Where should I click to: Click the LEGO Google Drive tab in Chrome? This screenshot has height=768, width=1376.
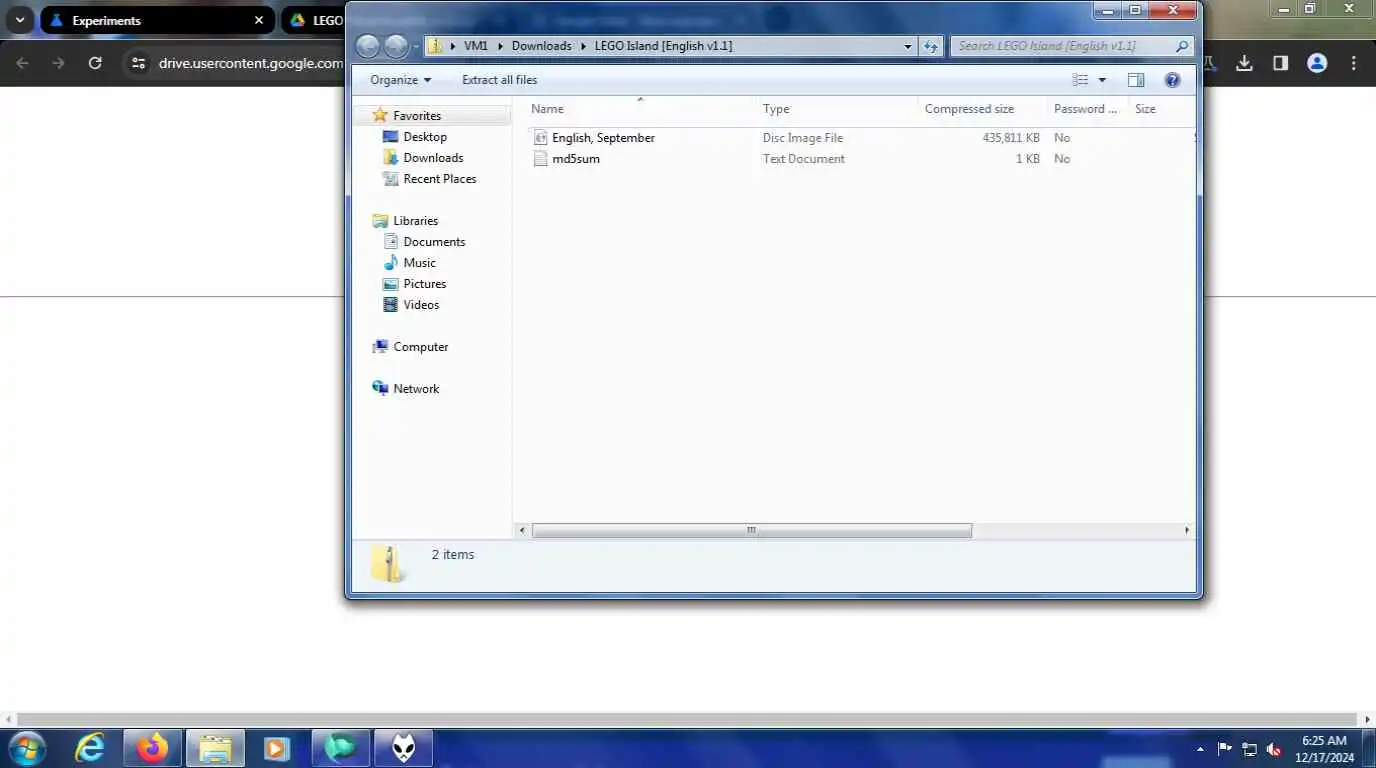tap(314, 20)
